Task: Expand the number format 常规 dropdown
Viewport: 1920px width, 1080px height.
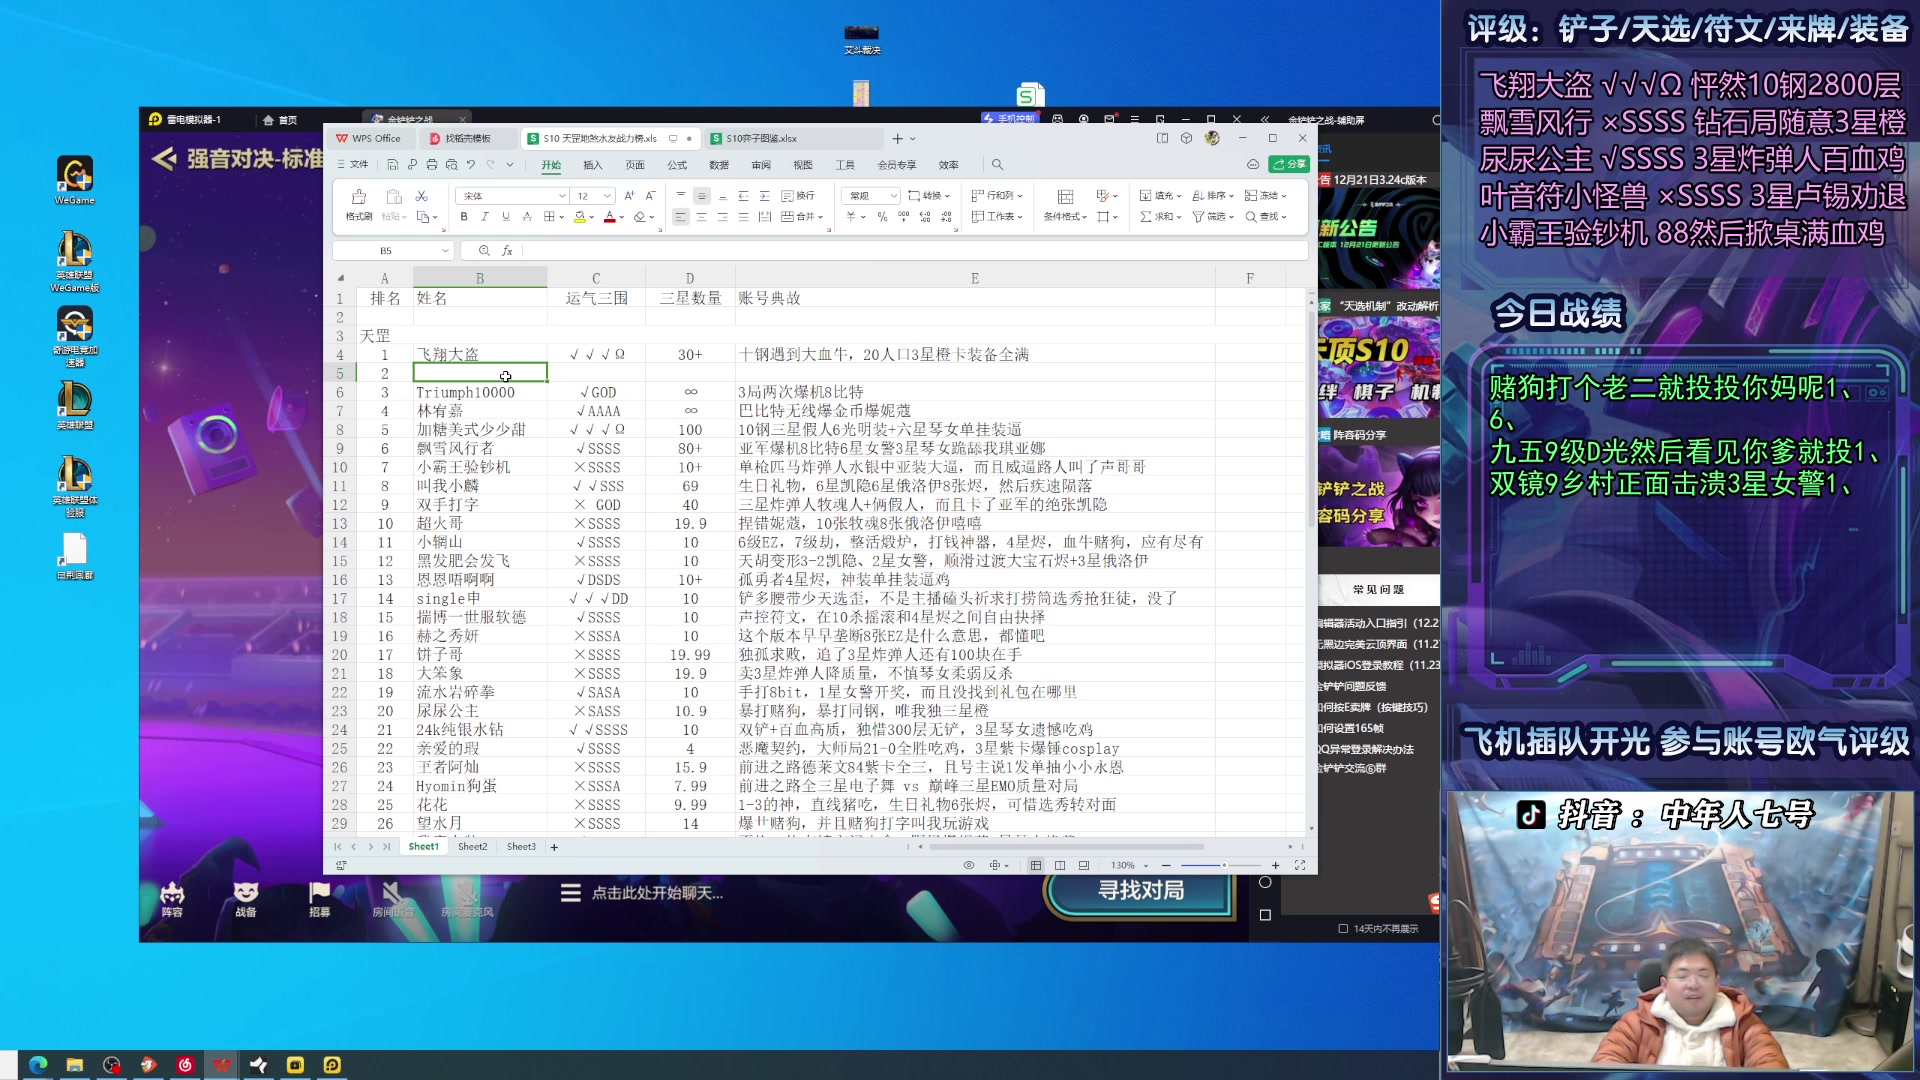Action: click(x=893, y=196)
